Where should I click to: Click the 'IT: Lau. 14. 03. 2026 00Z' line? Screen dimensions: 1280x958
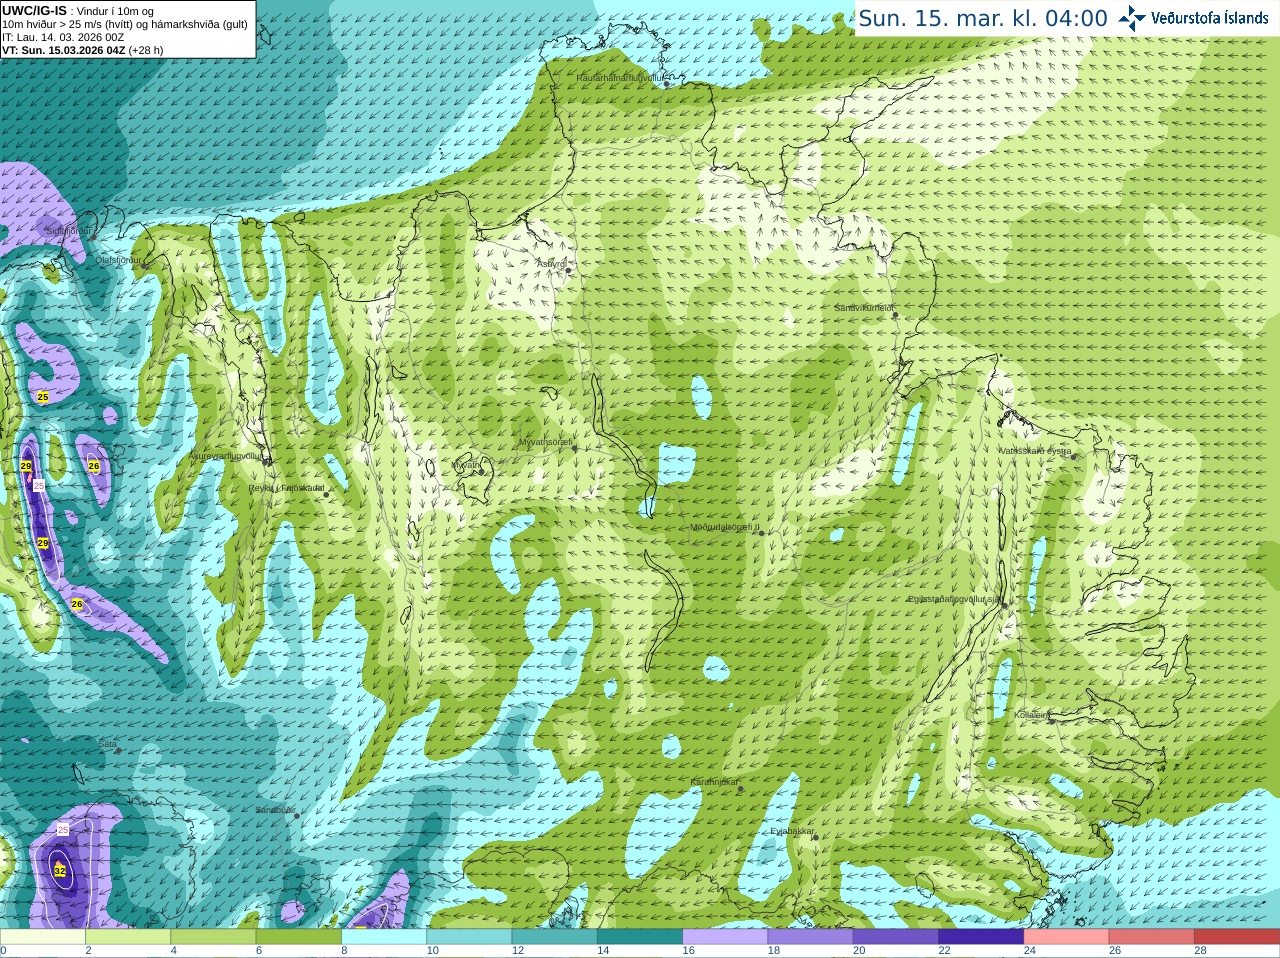pyautogui.click(x=63, y=37)
